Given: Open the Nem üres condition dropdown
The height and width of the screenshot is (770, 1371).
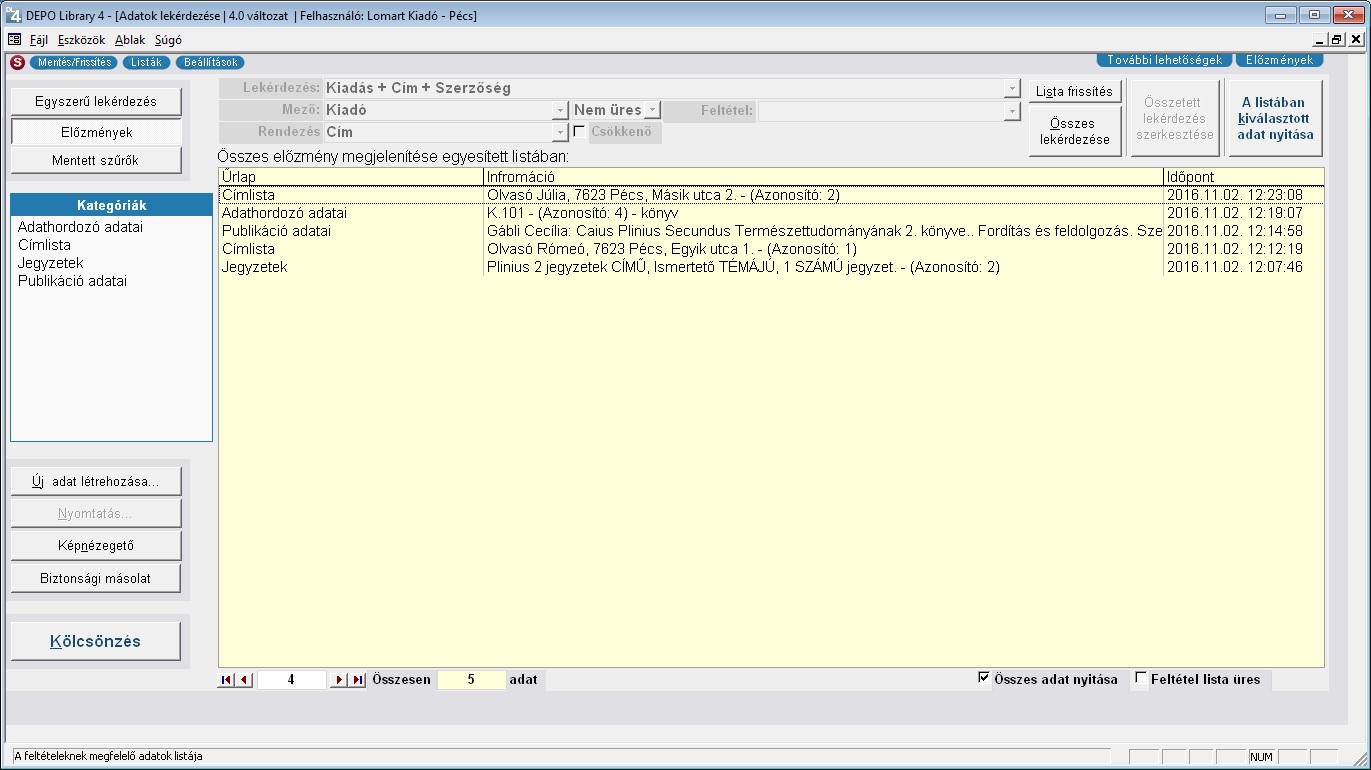Looking at the screenshot, I should point(652,110).
